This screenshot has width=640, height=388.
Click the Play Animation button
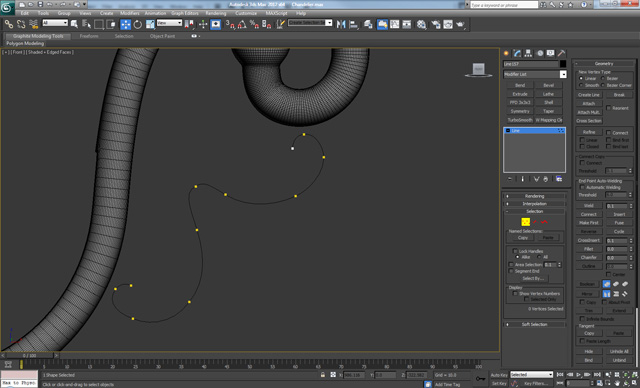pos(578,374)
